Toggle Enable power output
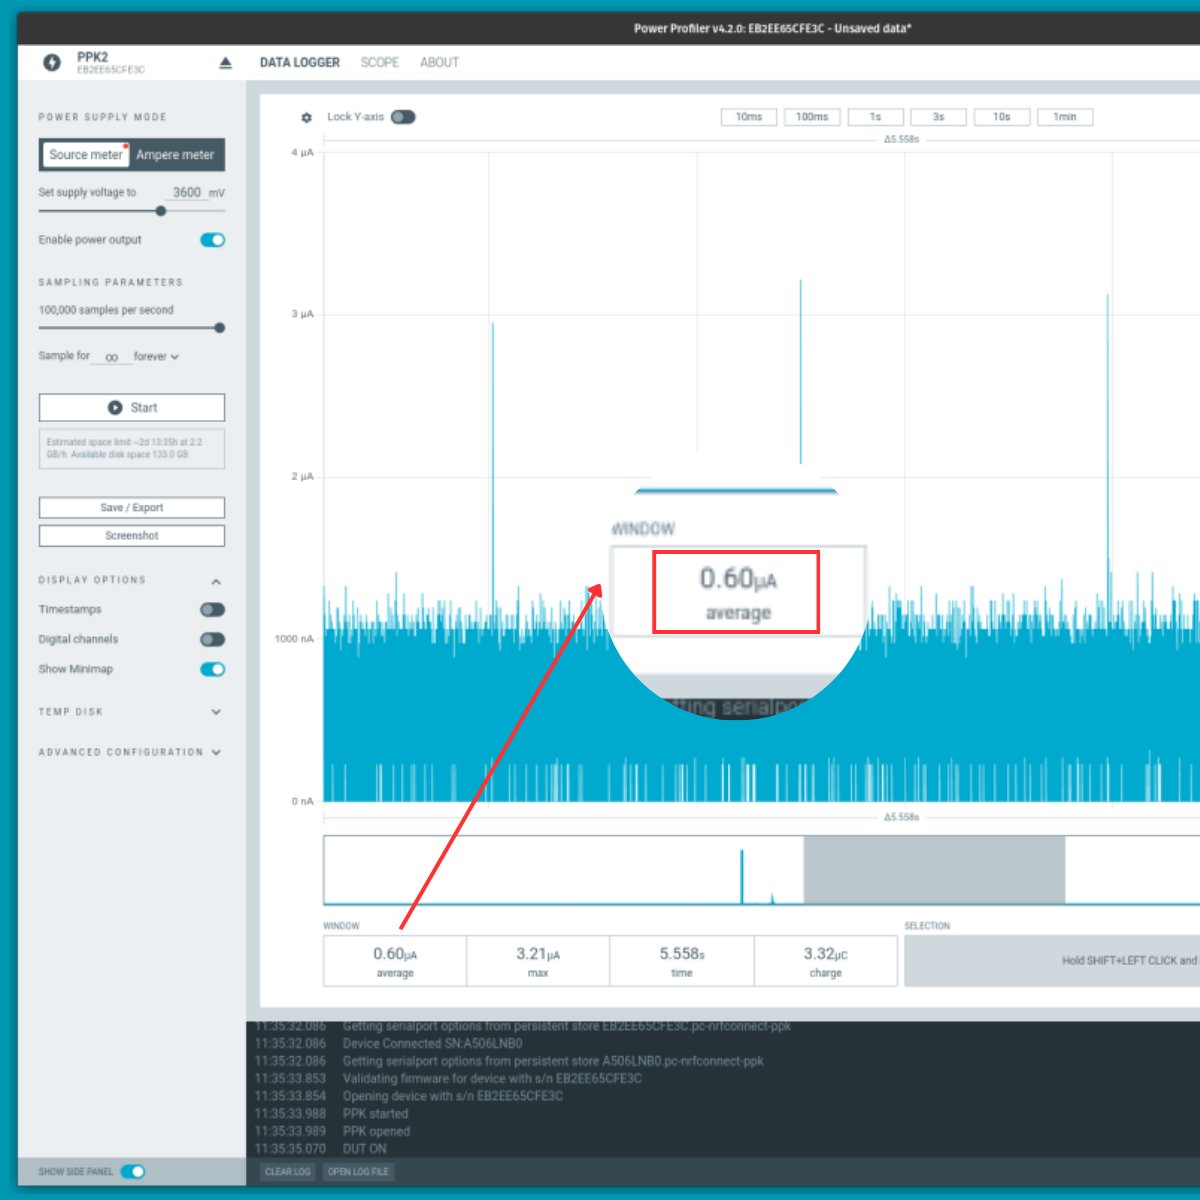 [213, 240]
